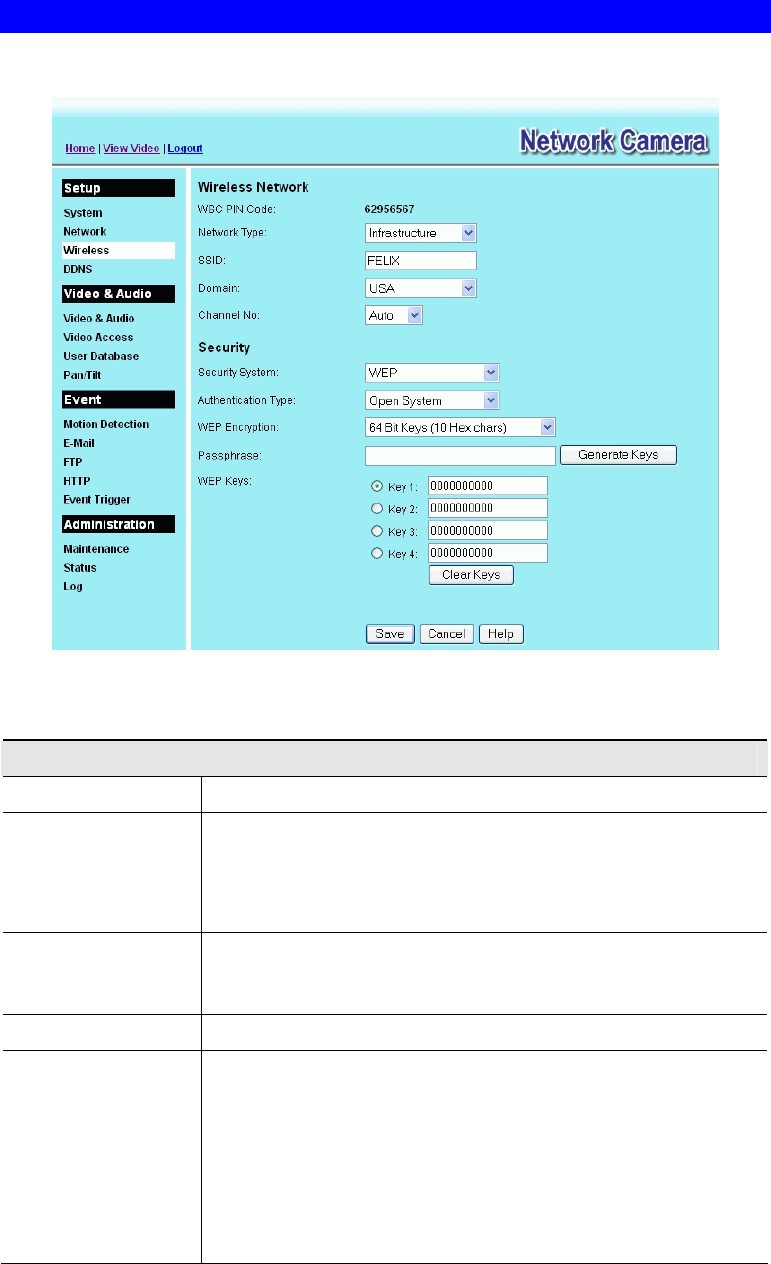Open the Authentication Type dropdown
Image resolution: width=771 pixels, height=1264 pixels.
[x=432, y=400]
